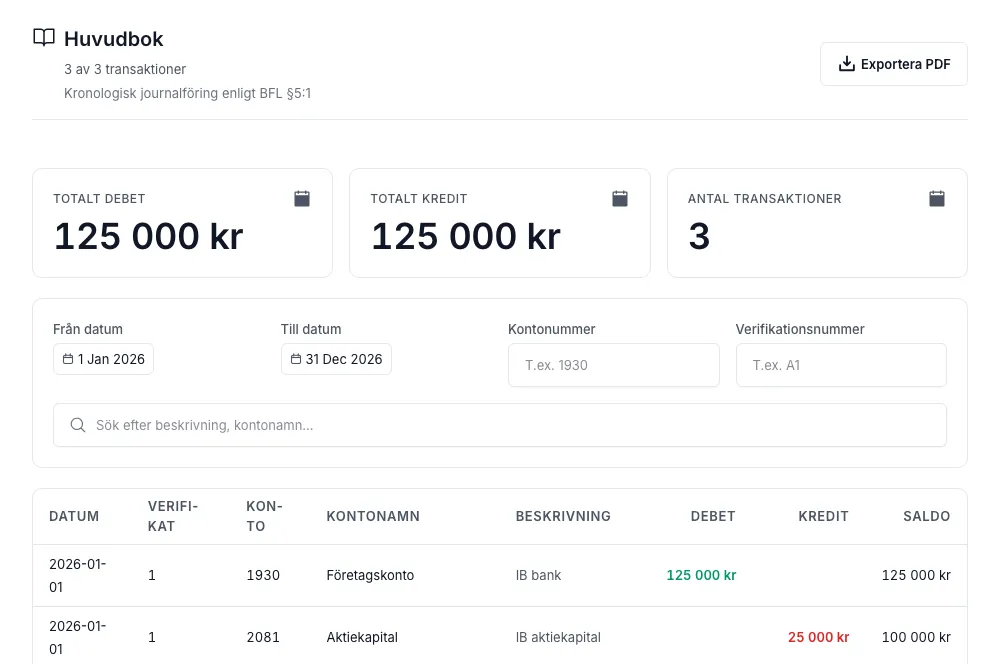Focus the Verifikationsnummer input field

point(841,365)
